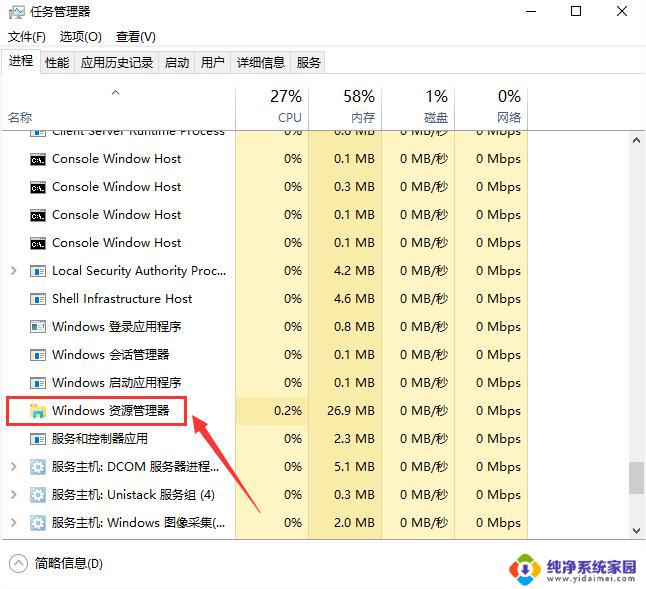Image resolution: width=646 pixels, height=589 pixels.
Task: Expand the Local Security Authority Process row
Action: click(x=13, y=271)
